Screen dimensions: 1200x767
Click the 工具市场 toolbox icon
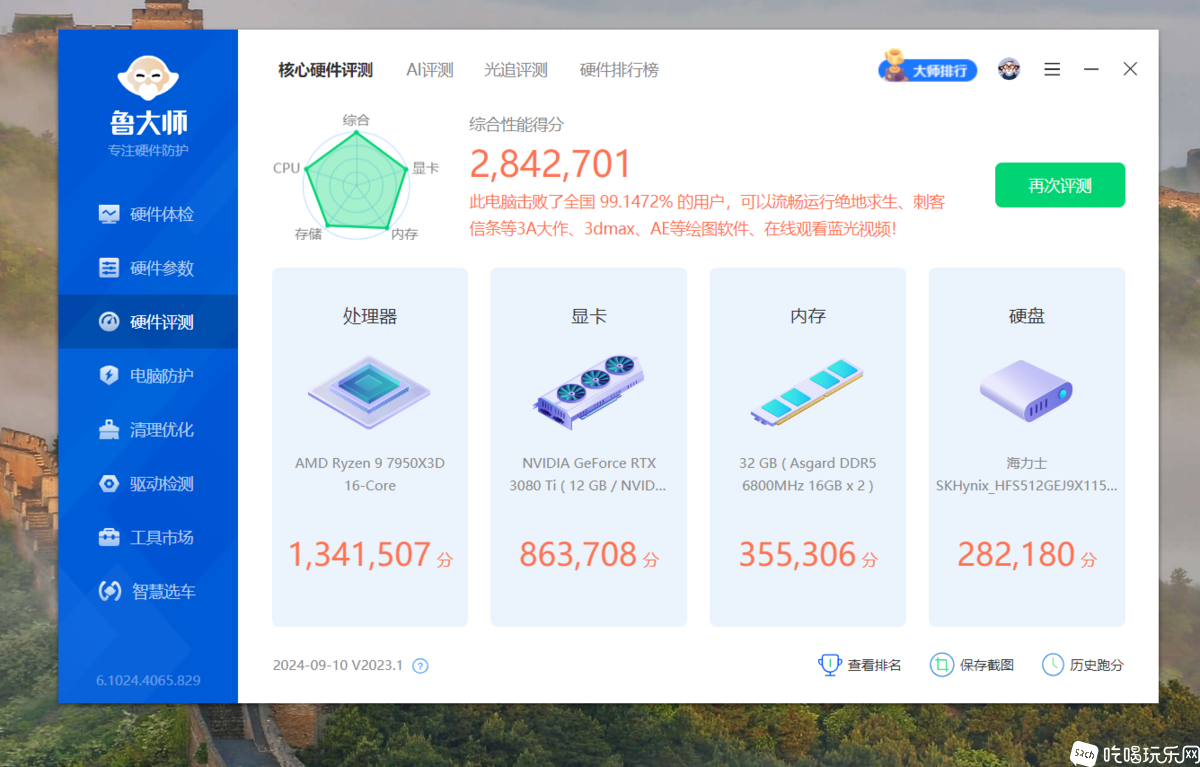tap(109, 538)
